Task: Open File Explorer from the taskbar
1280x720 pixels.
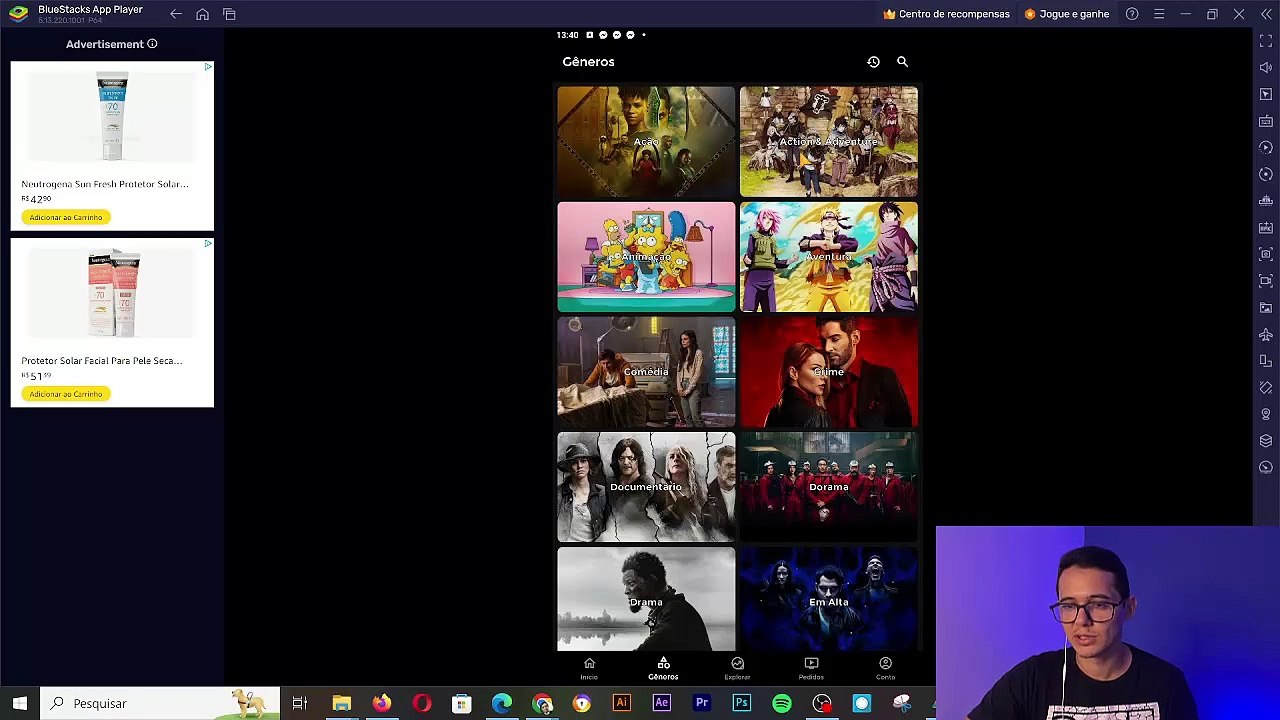Action: click(x=342, y=703)
